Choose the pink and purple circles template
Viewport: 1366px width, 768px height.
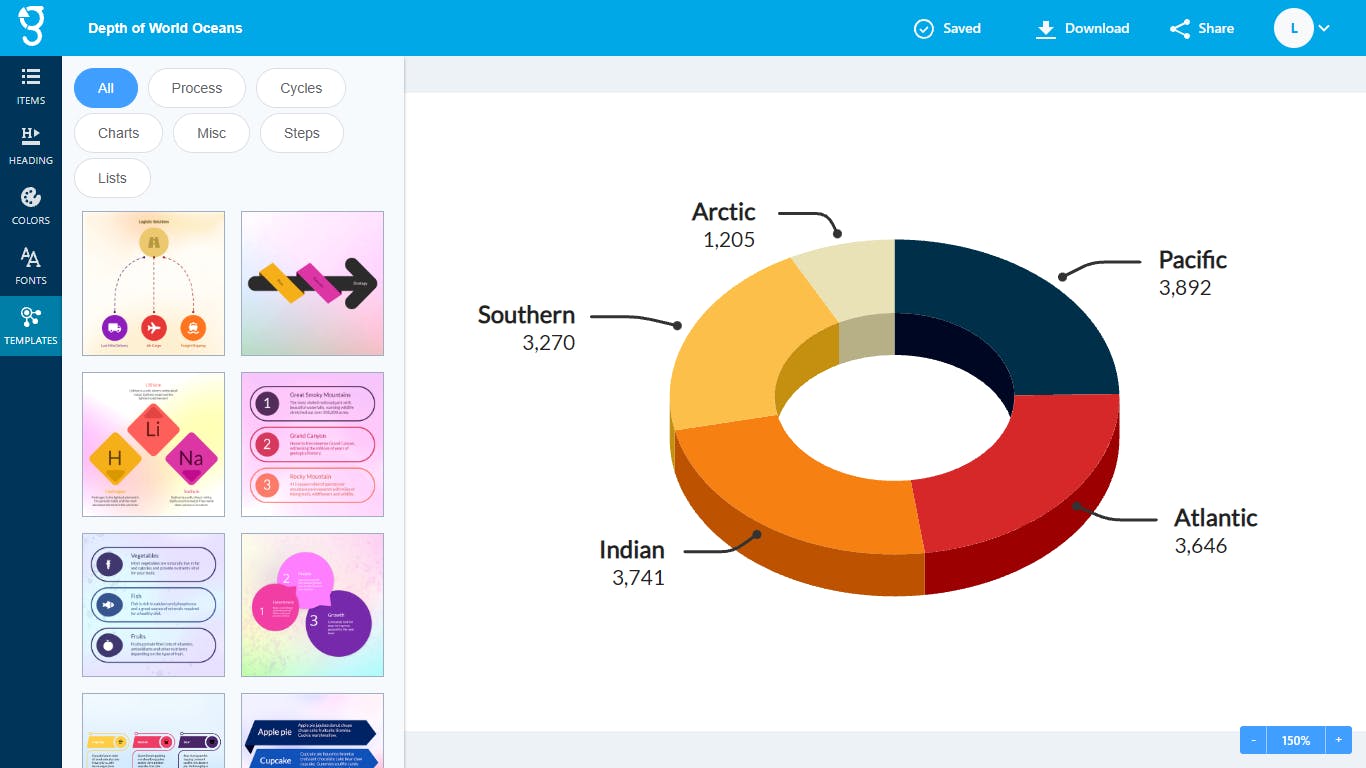pyautogui.click(x=312, y=605)
